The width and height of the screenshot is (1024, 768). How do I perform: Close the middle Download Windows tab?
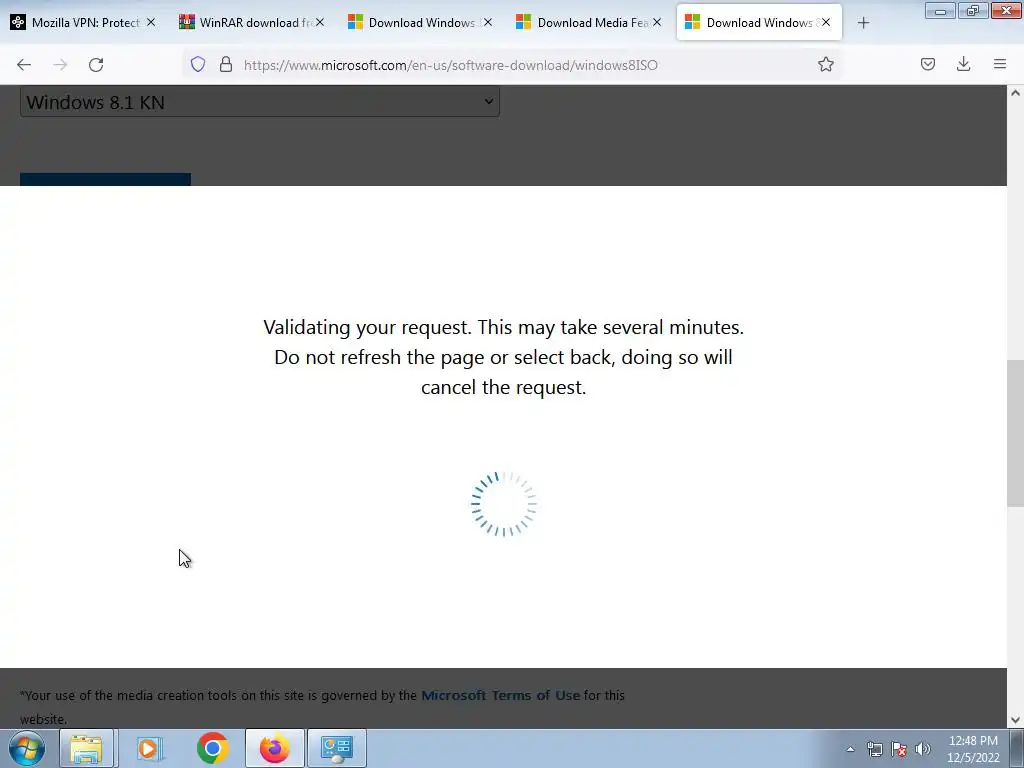click(488, 22)
